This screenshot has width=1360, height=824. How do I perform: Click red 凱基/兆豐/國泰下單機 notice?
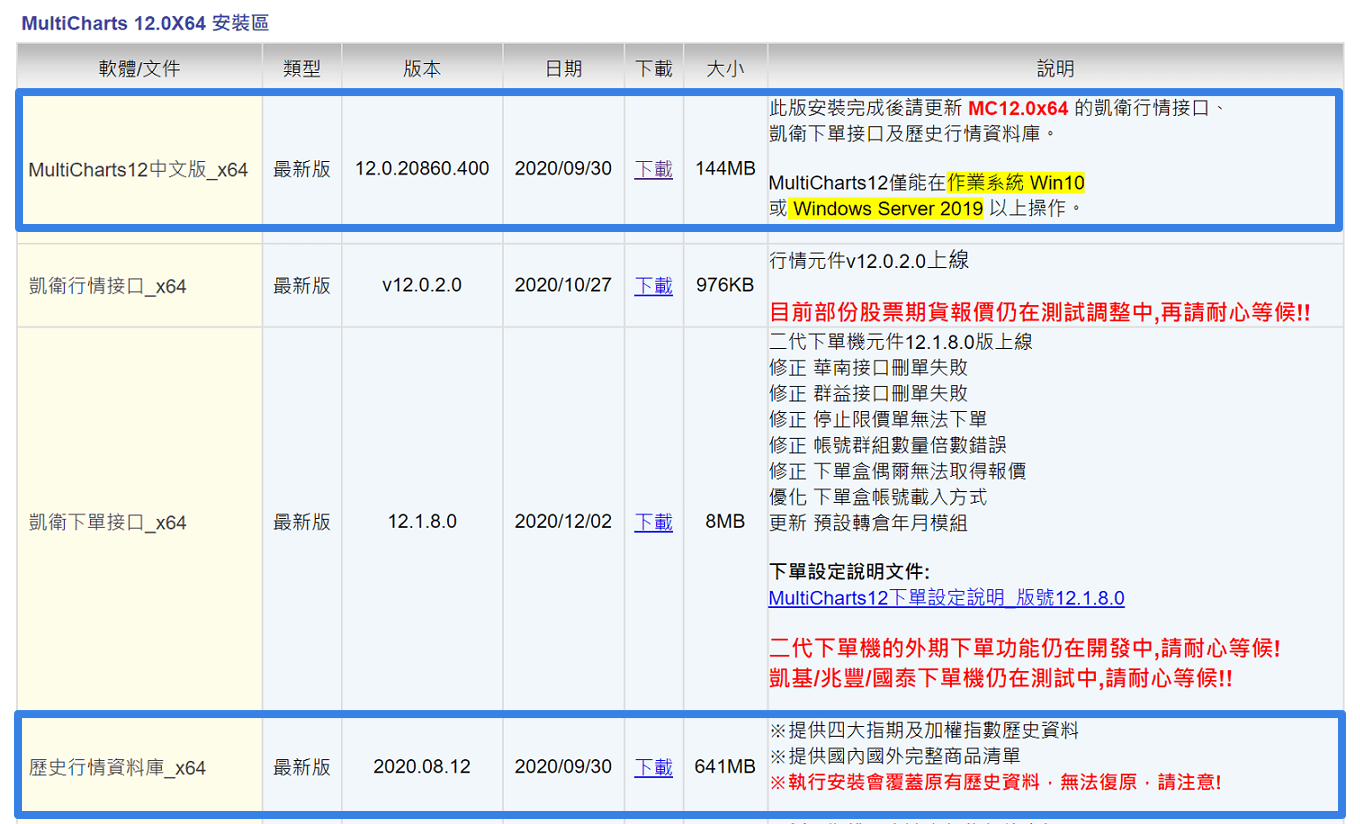pyautogui.click(x=1001, y=677)
